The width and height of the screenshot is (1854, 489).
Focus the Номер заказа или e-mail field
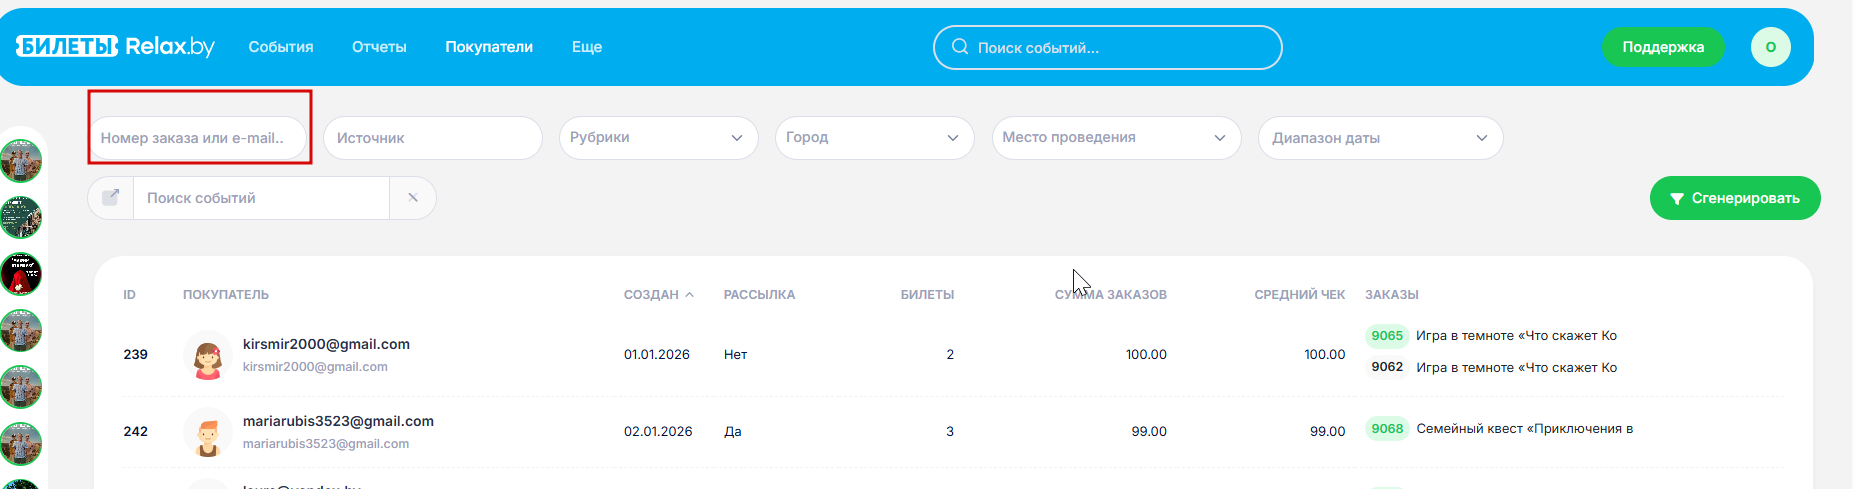coord(197,138)
